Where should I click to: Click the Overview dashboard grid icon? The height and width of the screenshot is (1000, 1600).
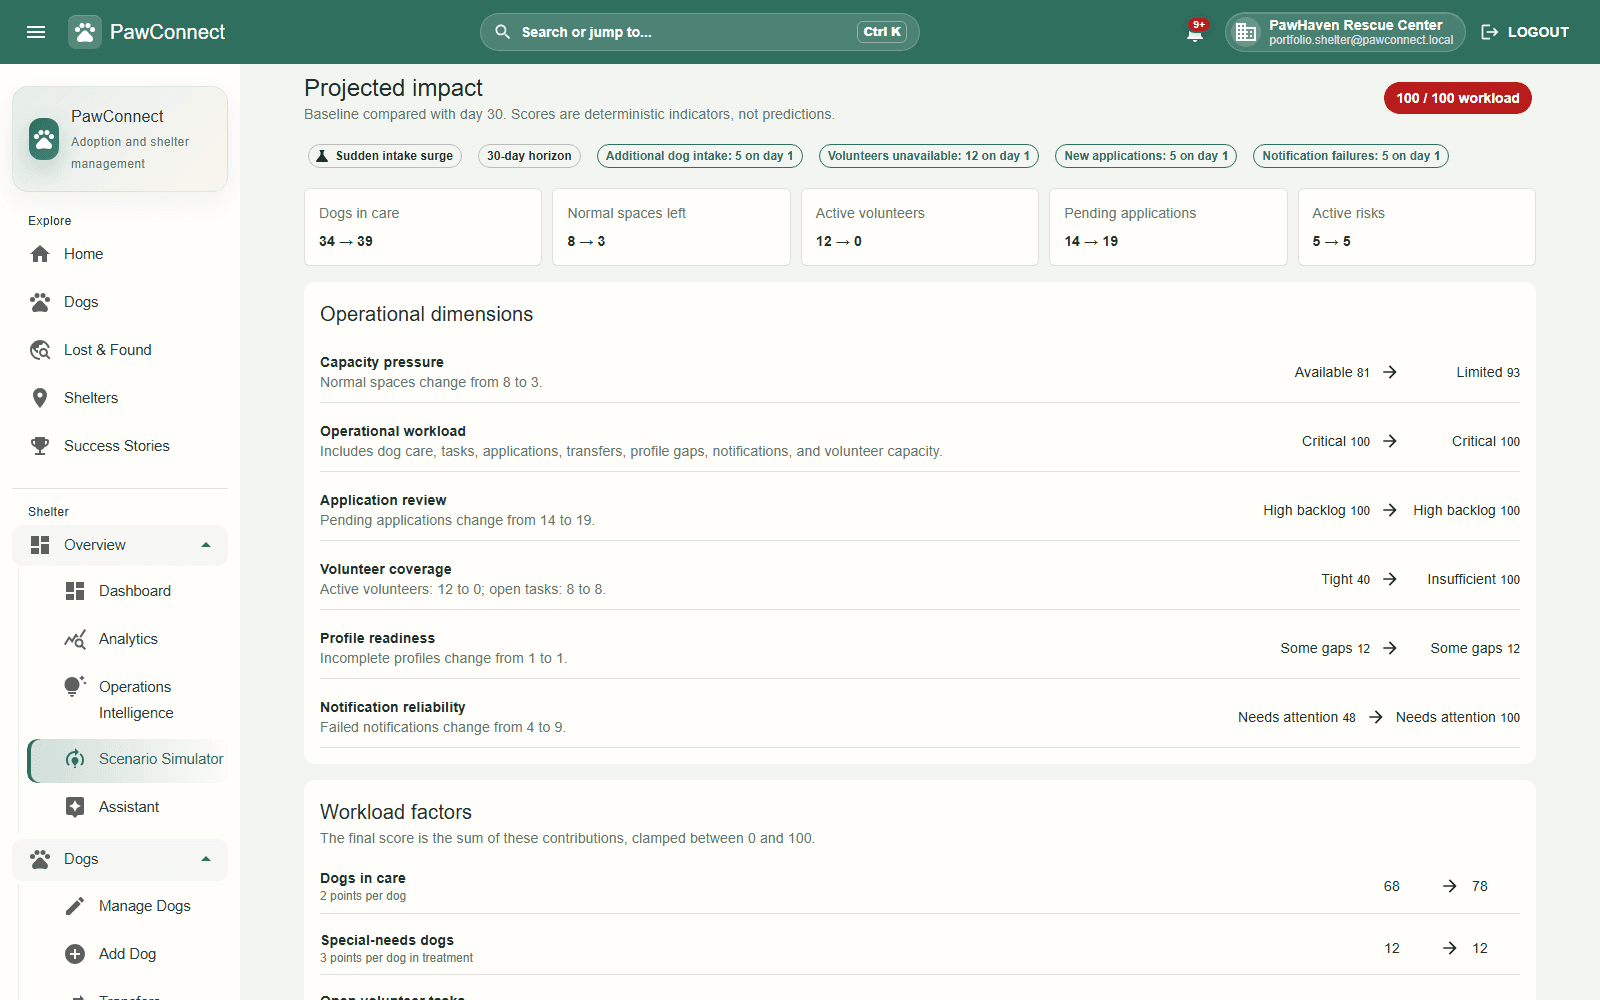[x=40, y=545]
